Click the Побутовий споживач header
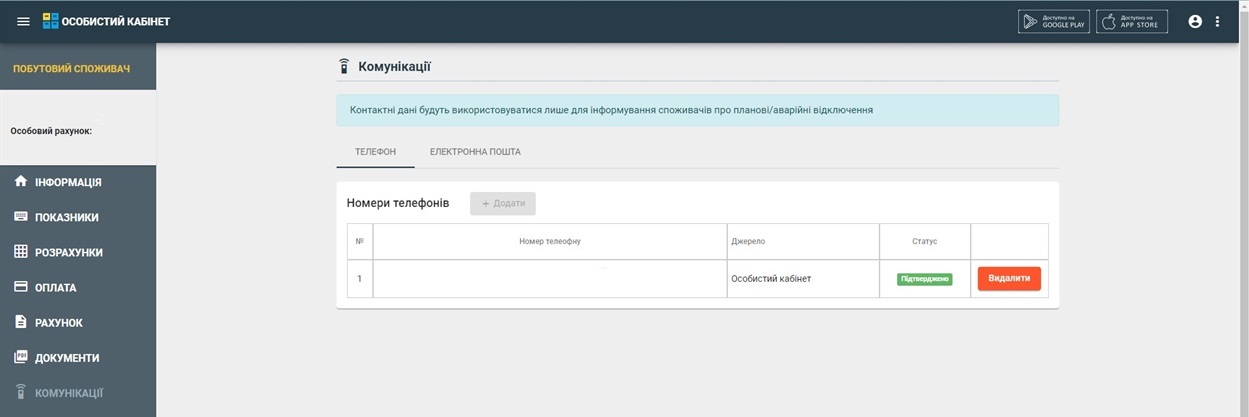 coord(71,69)
